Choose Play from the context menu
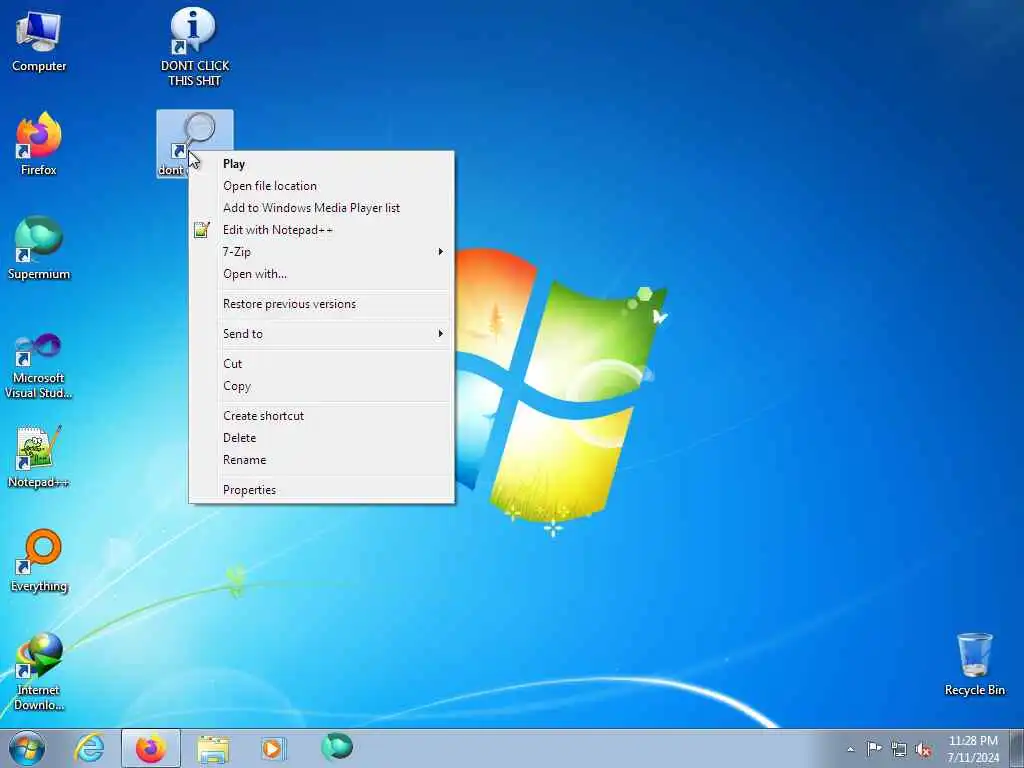 321,164
